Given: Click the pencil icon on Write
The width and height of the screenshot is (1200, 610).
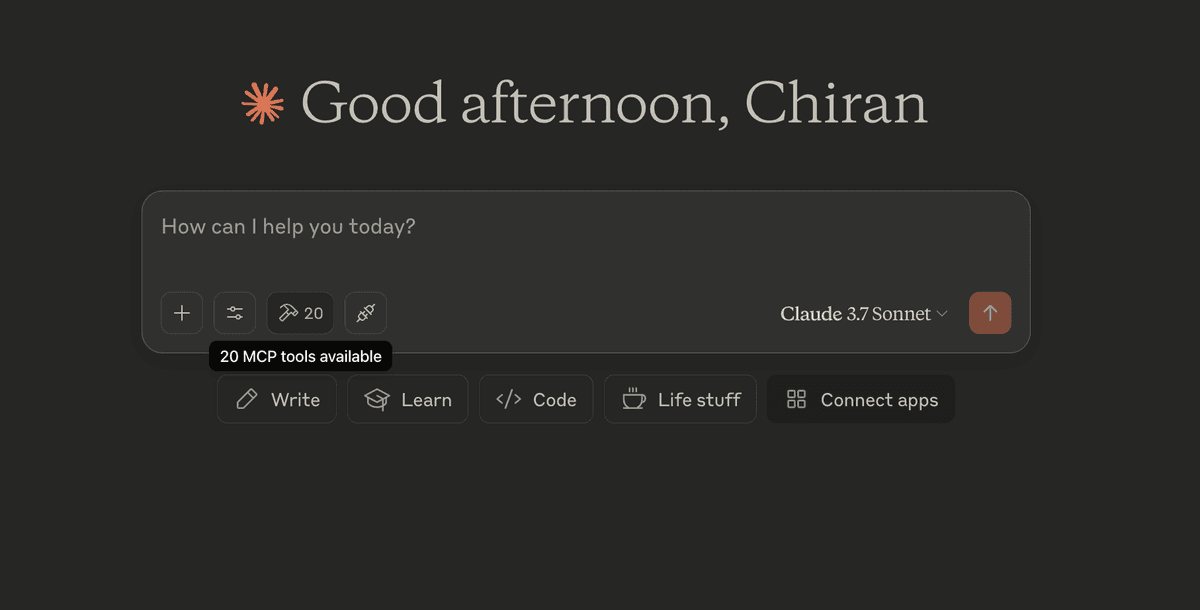Looking at the screenshot, I should coord(246,400).
